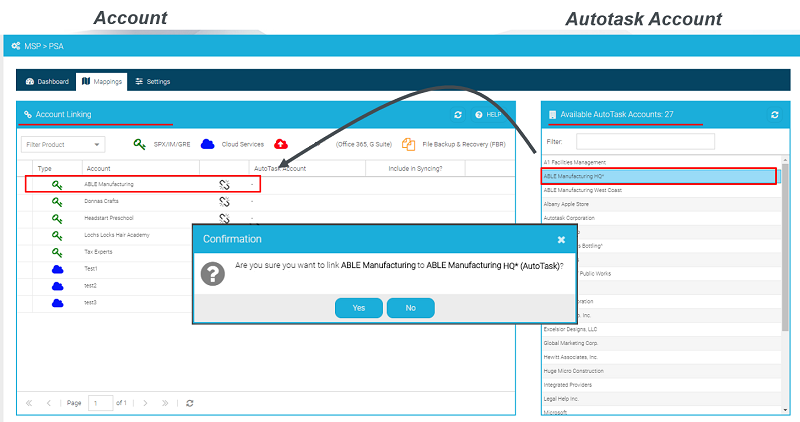The width and height of the screenshot is (800, 422).
Task: Click the Lochs Locks Hair Academy name
Action: 117,235
